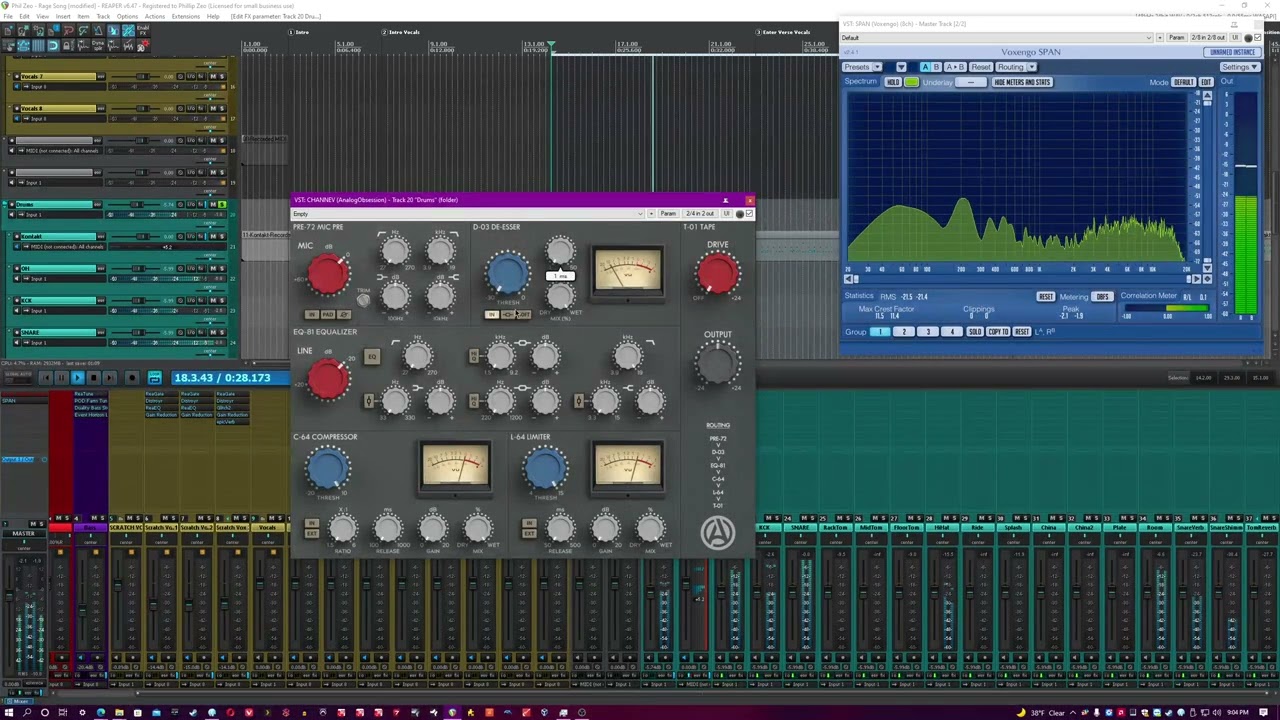Viewport: 1280px width, 720px height.
Task: Mute the Vocals 7 track
Action: pyautogui.click(x=213, y=77)
